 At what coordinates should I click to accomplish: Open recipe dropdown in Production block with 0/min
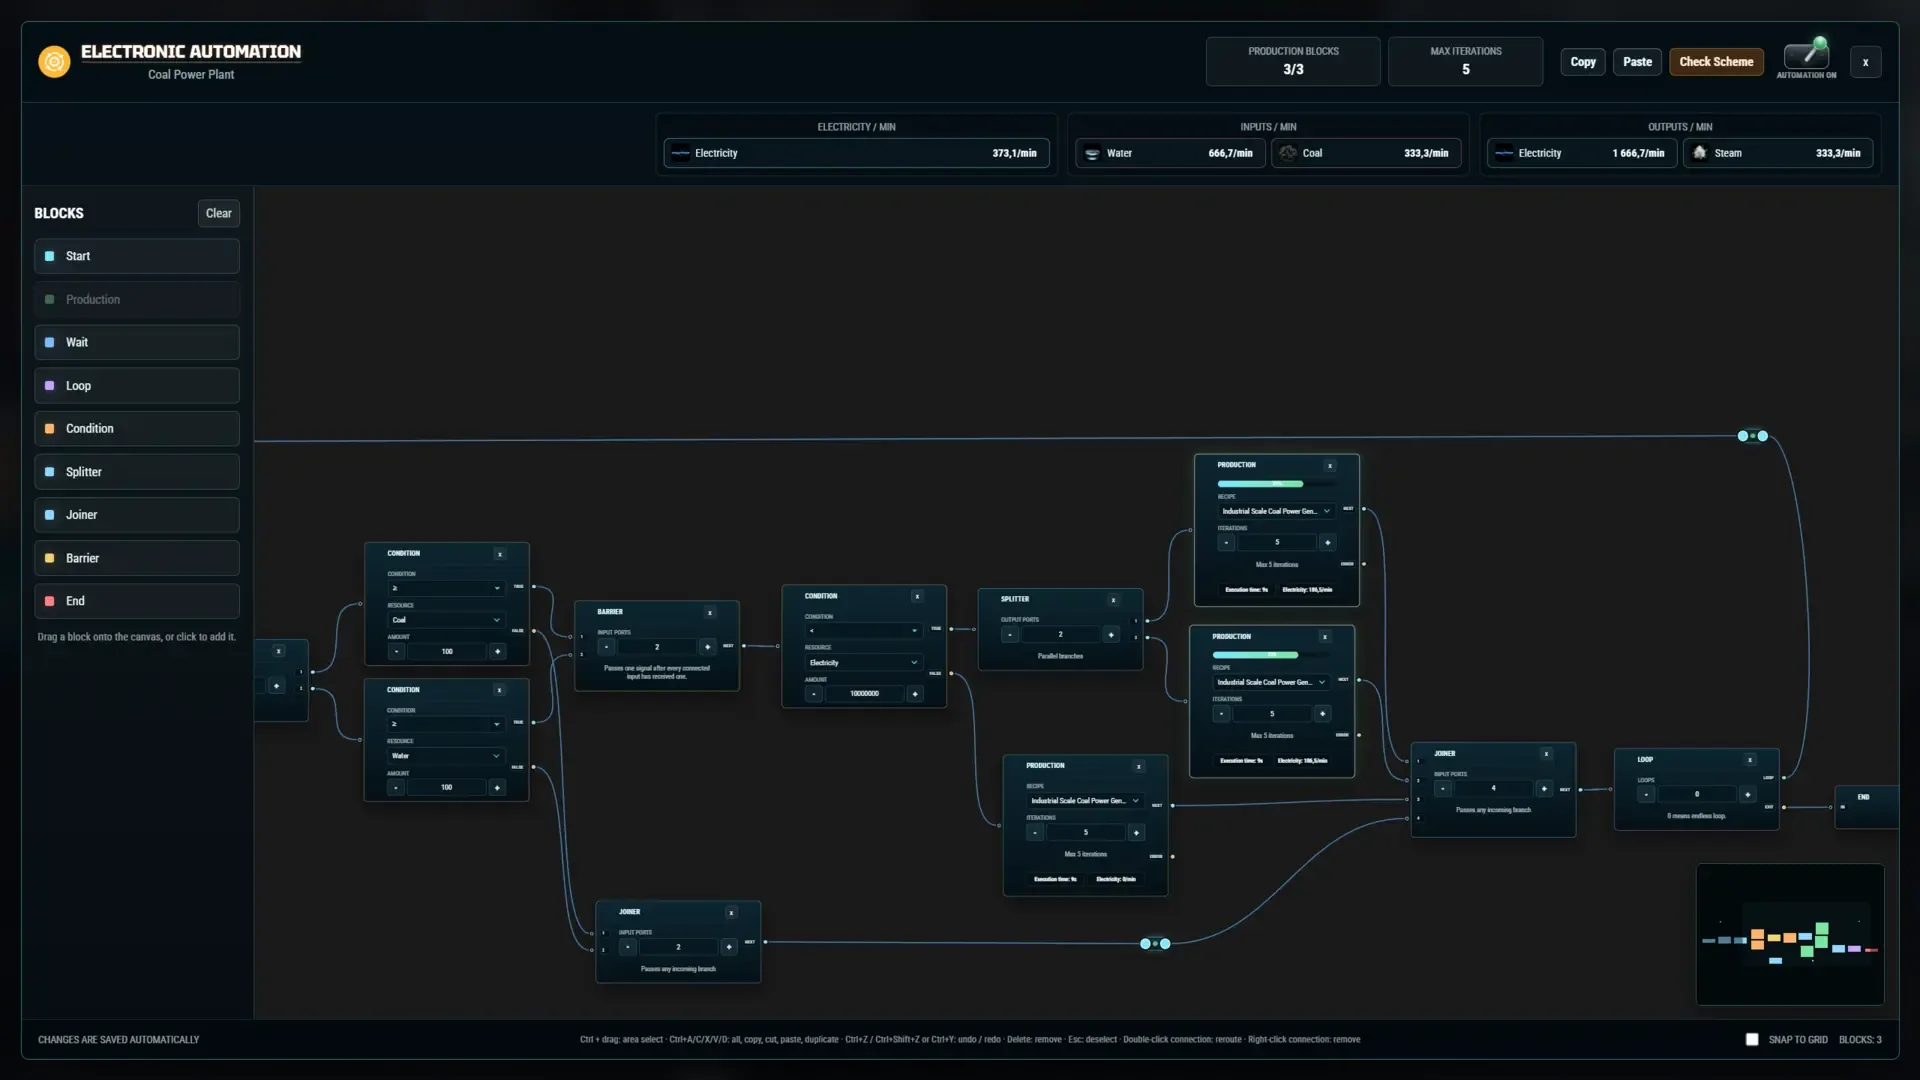[1085, 801]
